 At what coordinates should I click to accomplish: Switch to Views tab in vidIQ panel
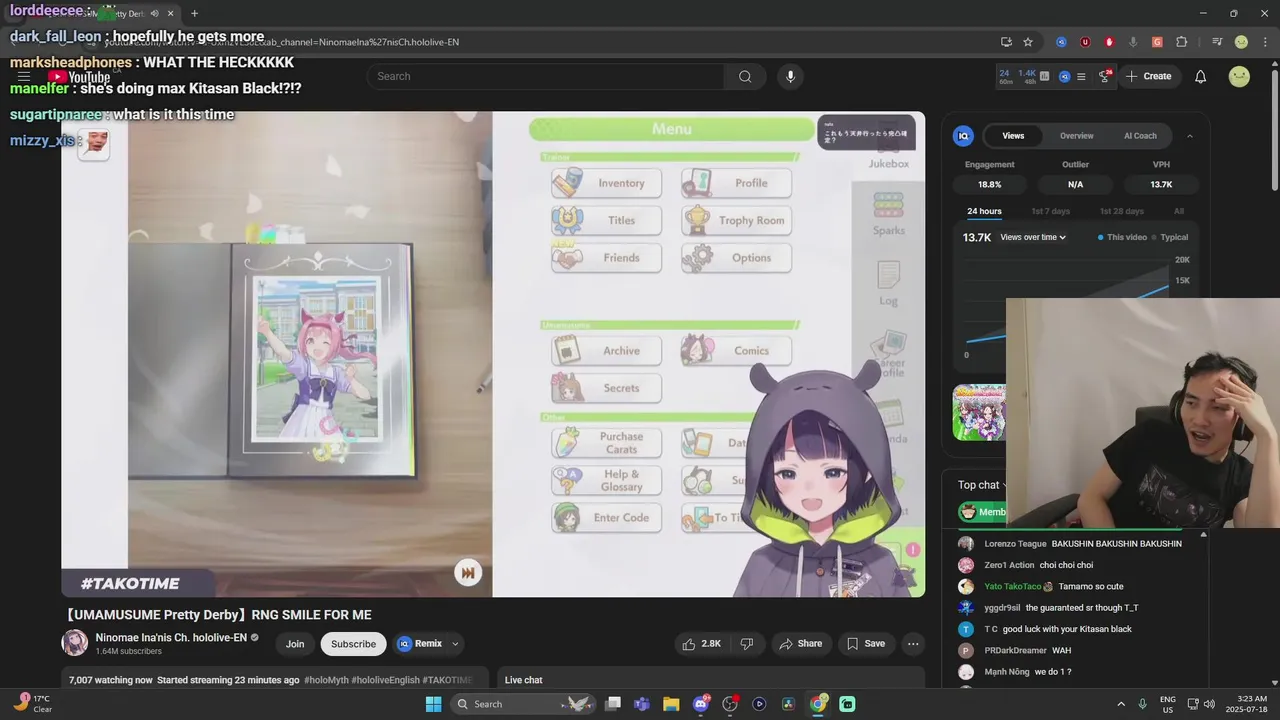pyautogui.click(x=1013, y=136)
